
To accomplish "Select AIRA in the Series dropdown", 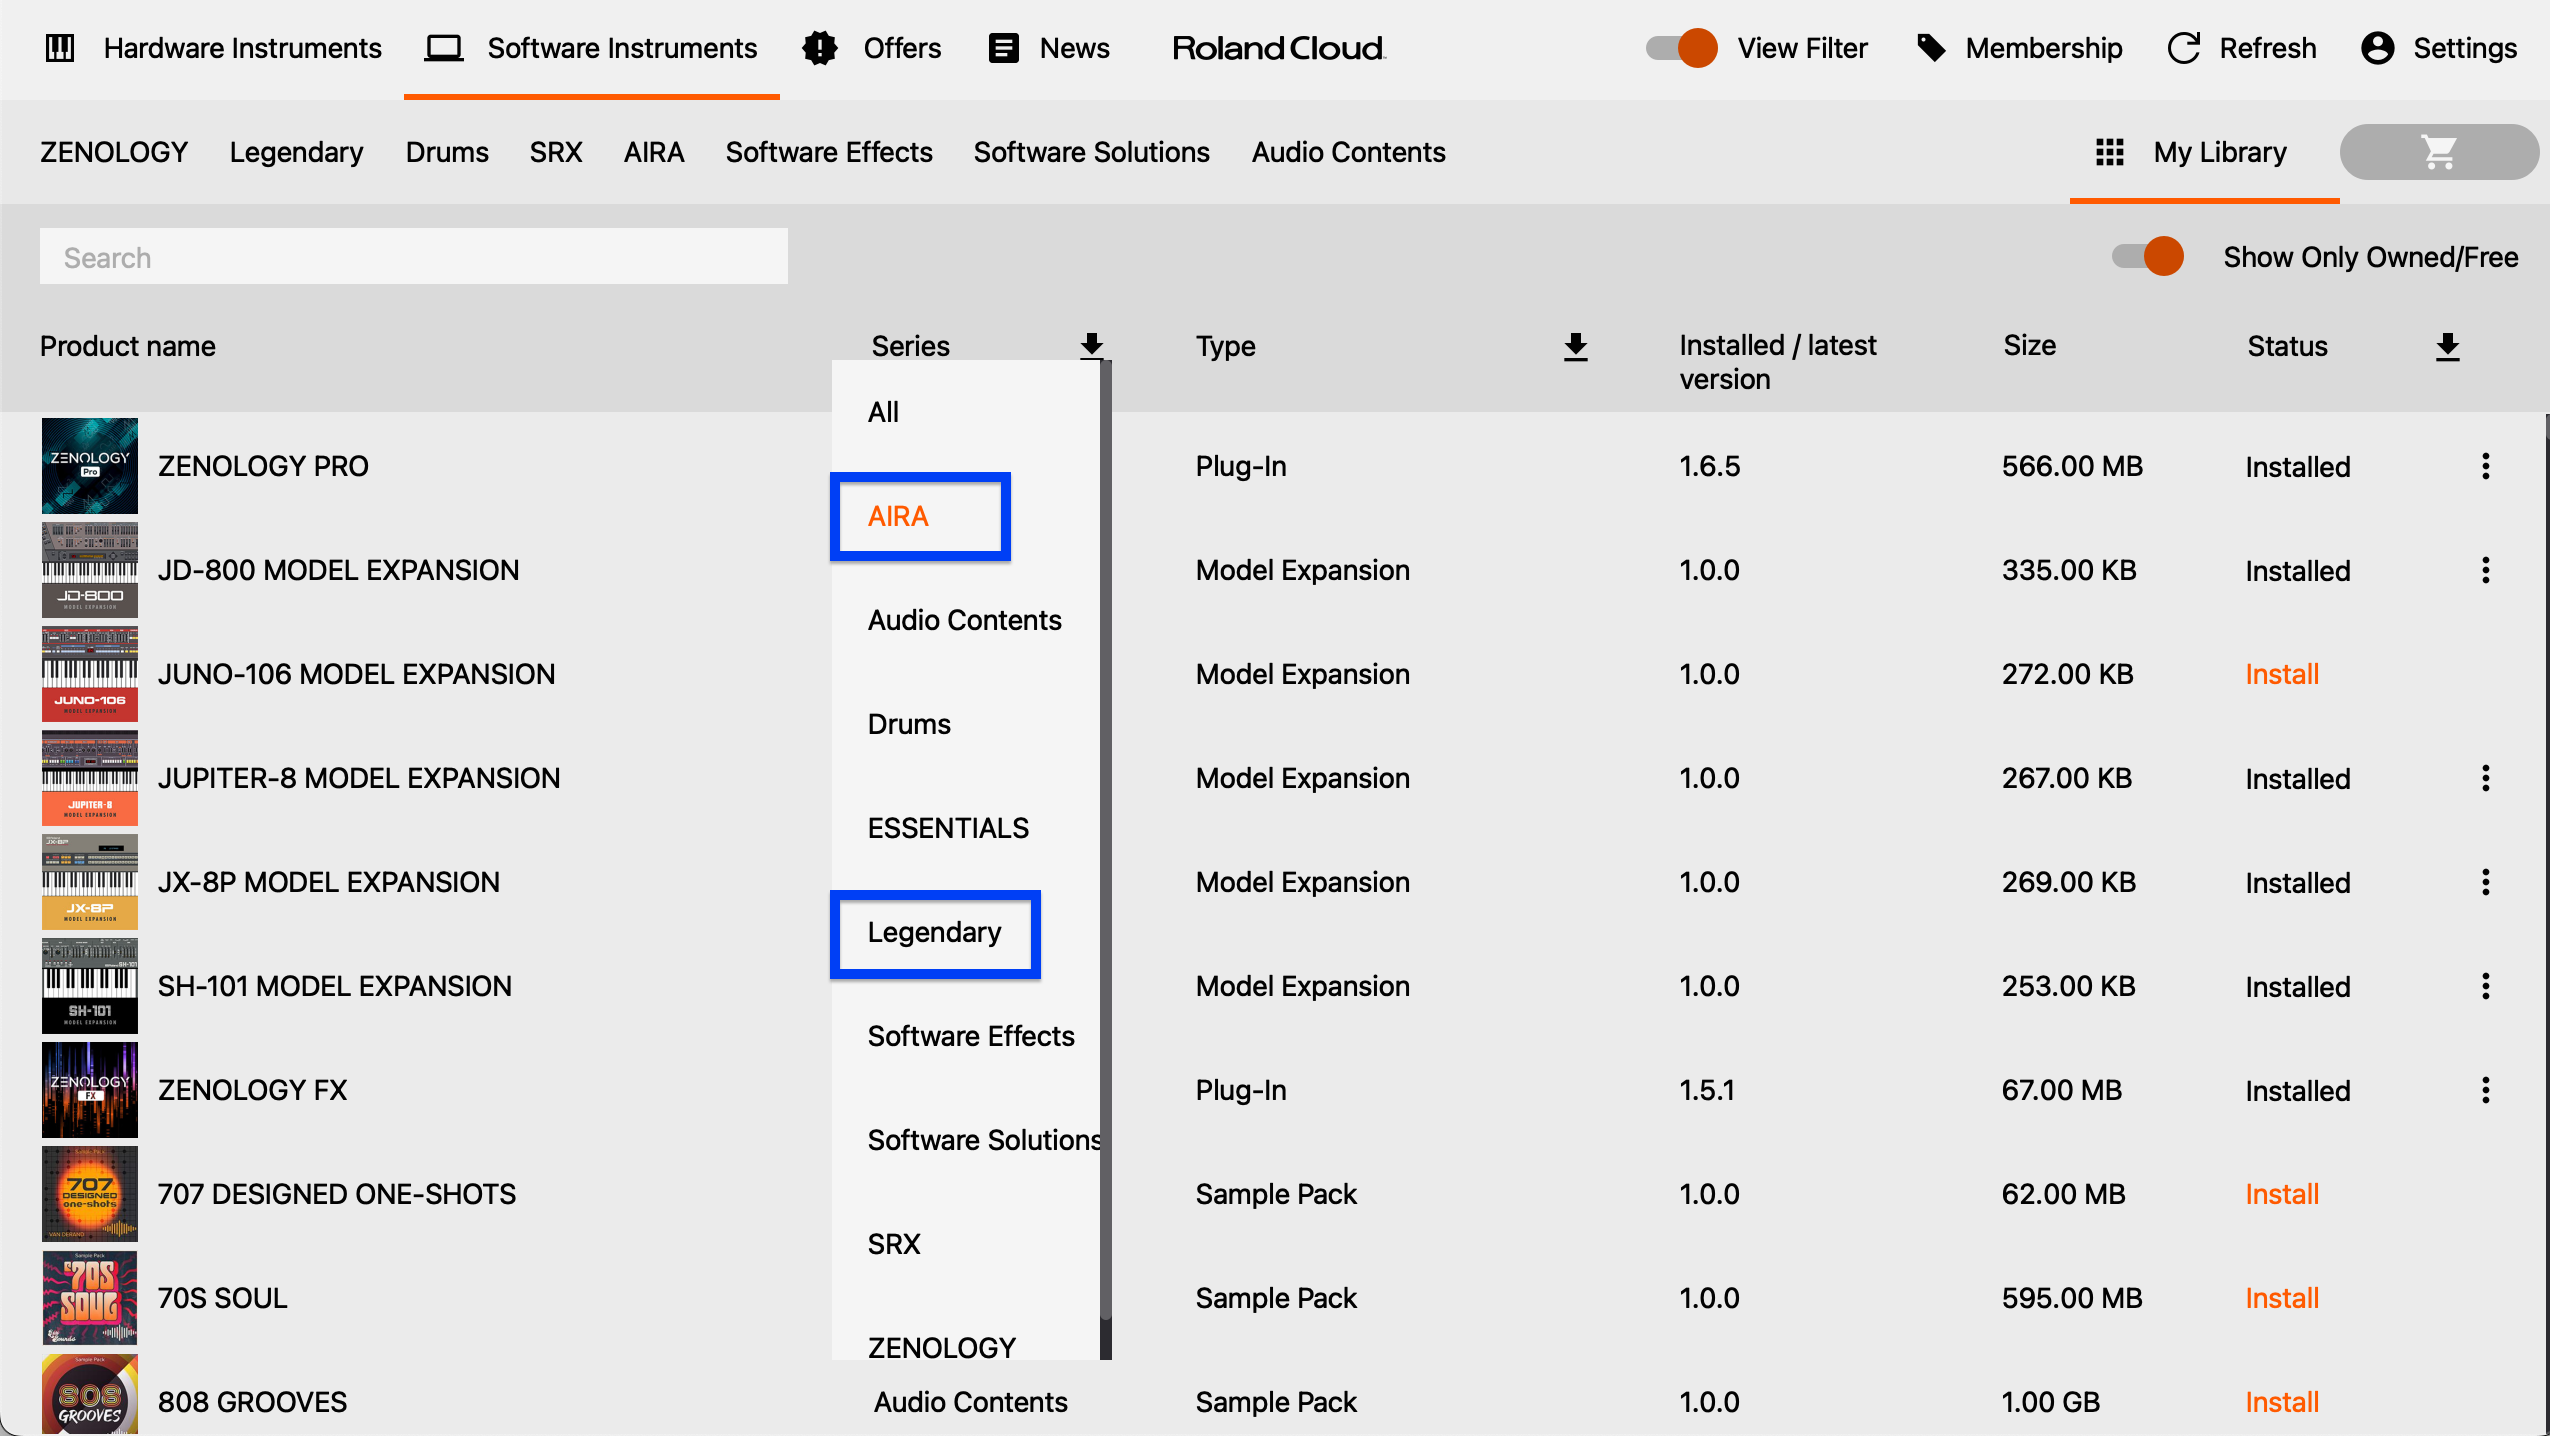I will (x=966, y=516).
